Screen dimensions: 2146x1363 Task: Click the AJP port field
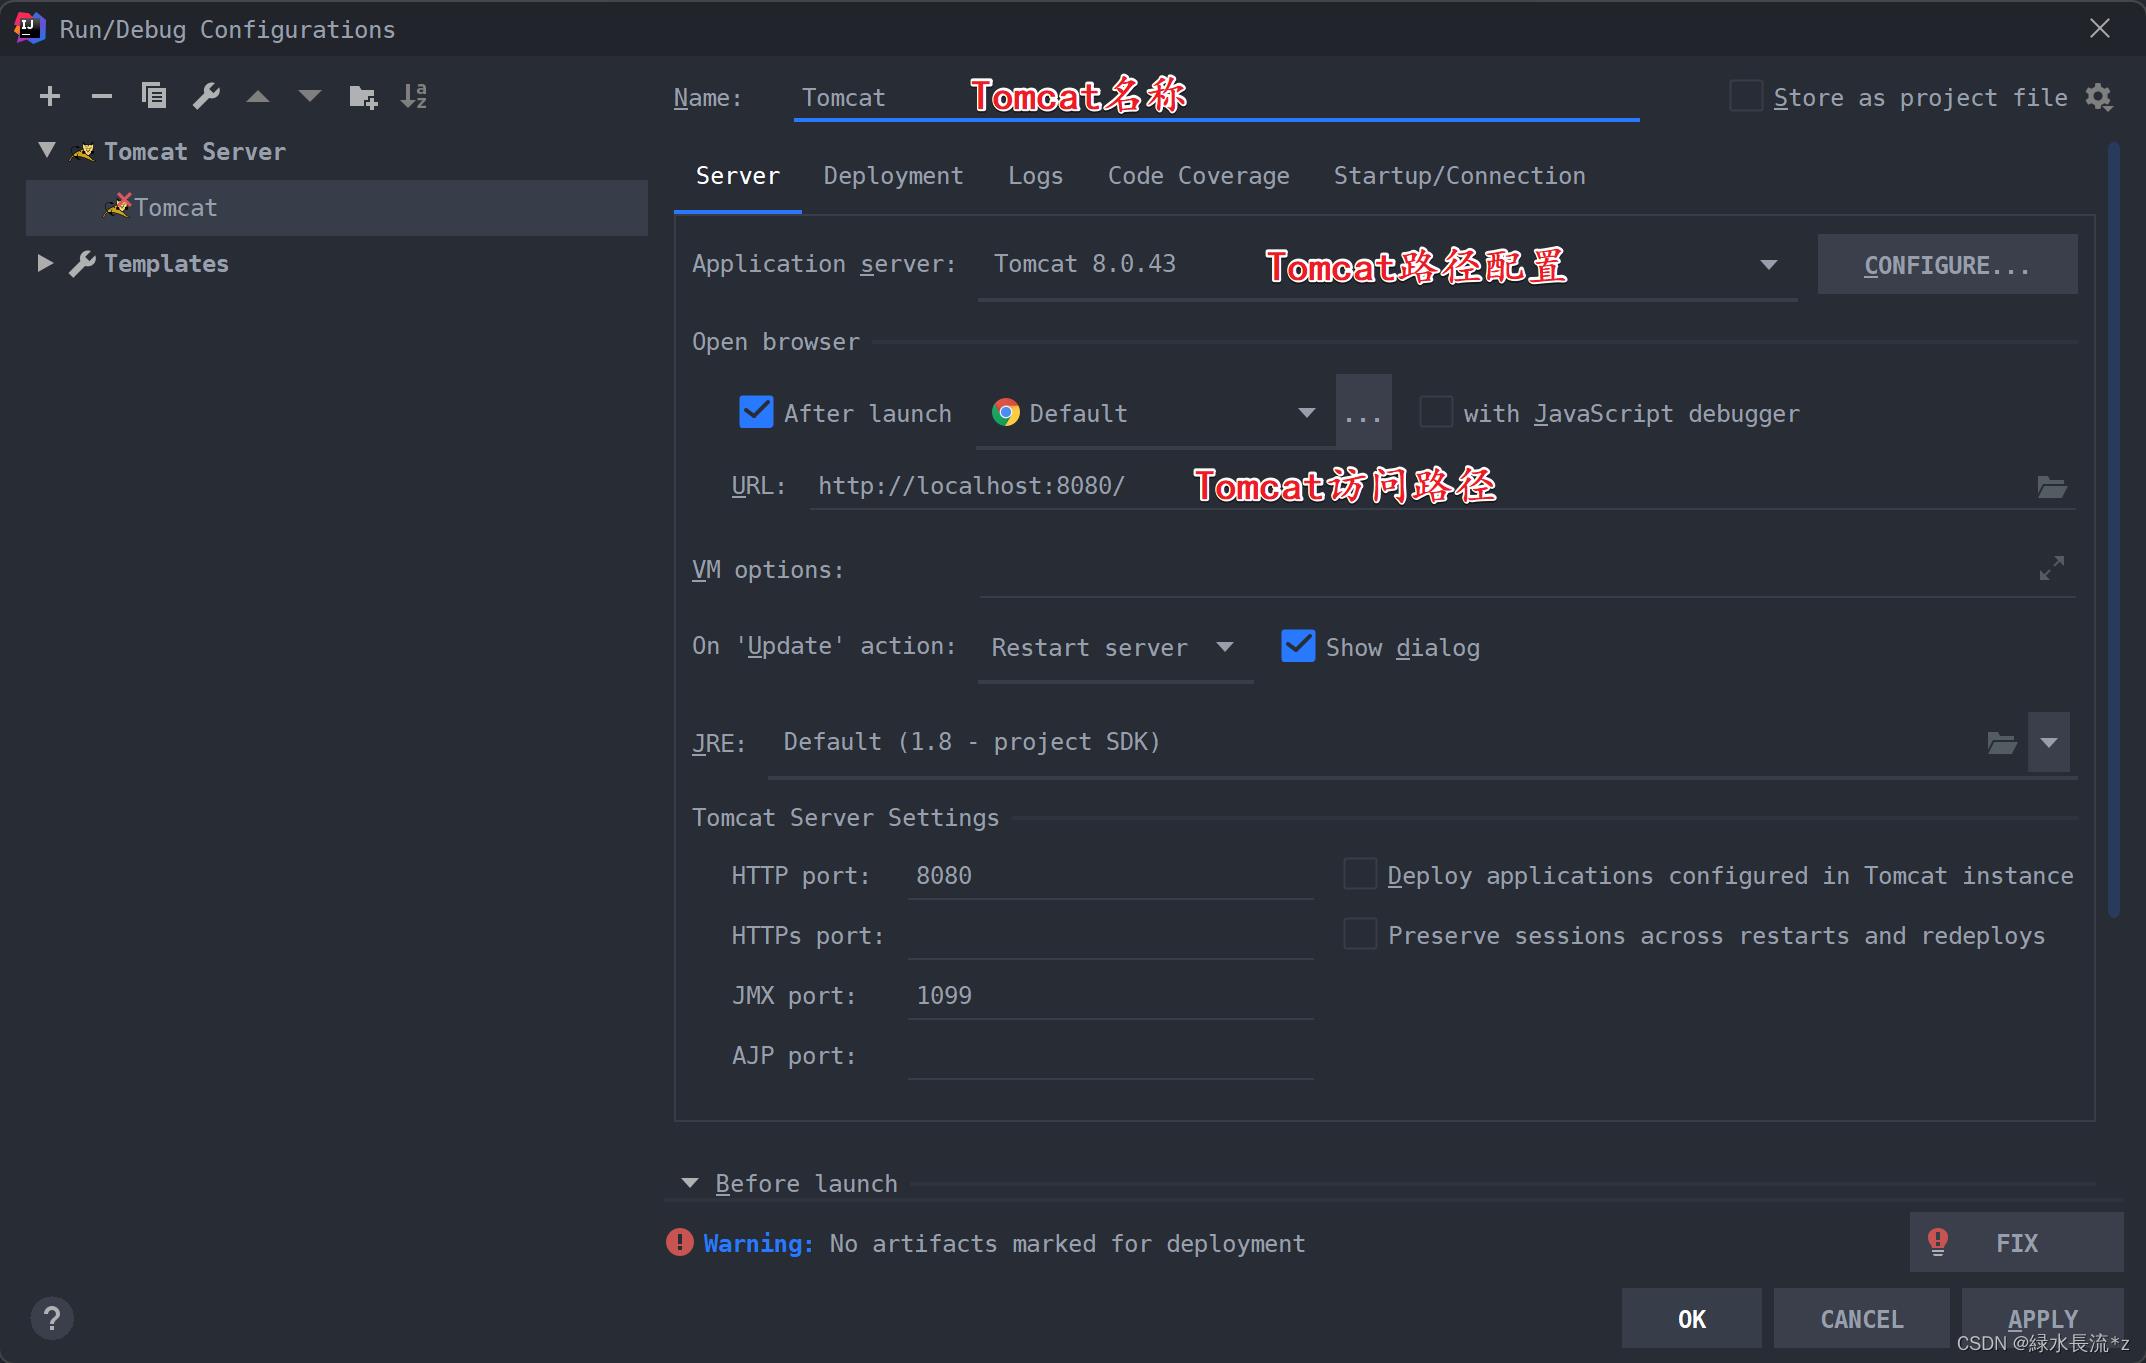click(1110, 1056)
